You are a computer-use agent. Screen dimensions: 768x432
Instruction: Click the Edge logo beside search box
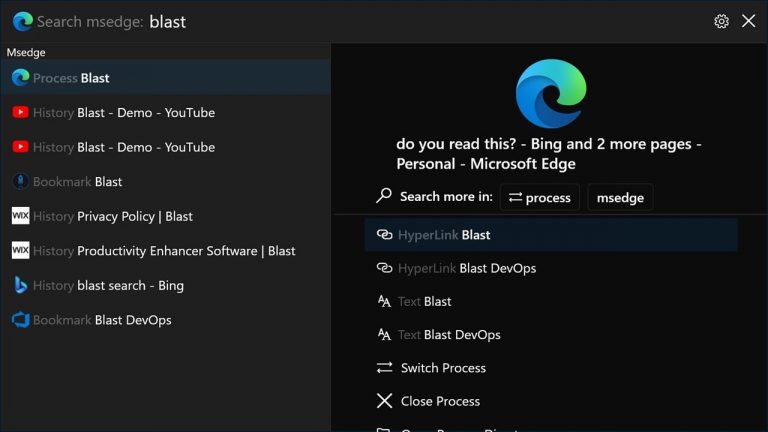tap(23, 22)
